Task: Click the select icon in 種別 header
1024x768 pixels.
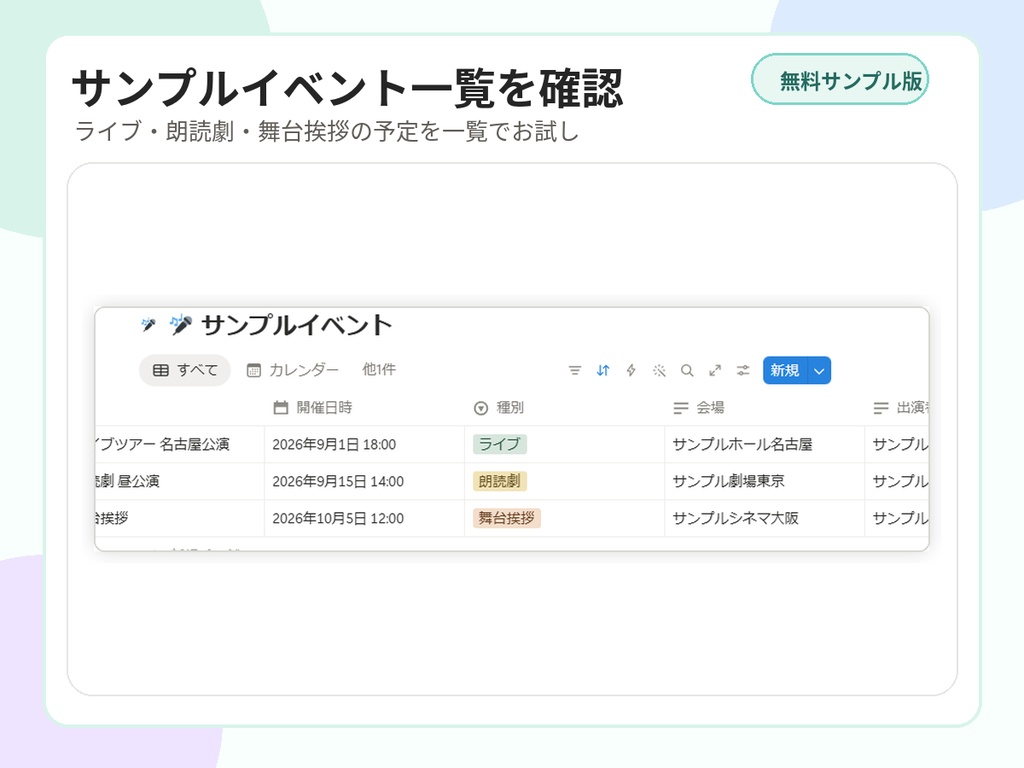Action: 481,408
